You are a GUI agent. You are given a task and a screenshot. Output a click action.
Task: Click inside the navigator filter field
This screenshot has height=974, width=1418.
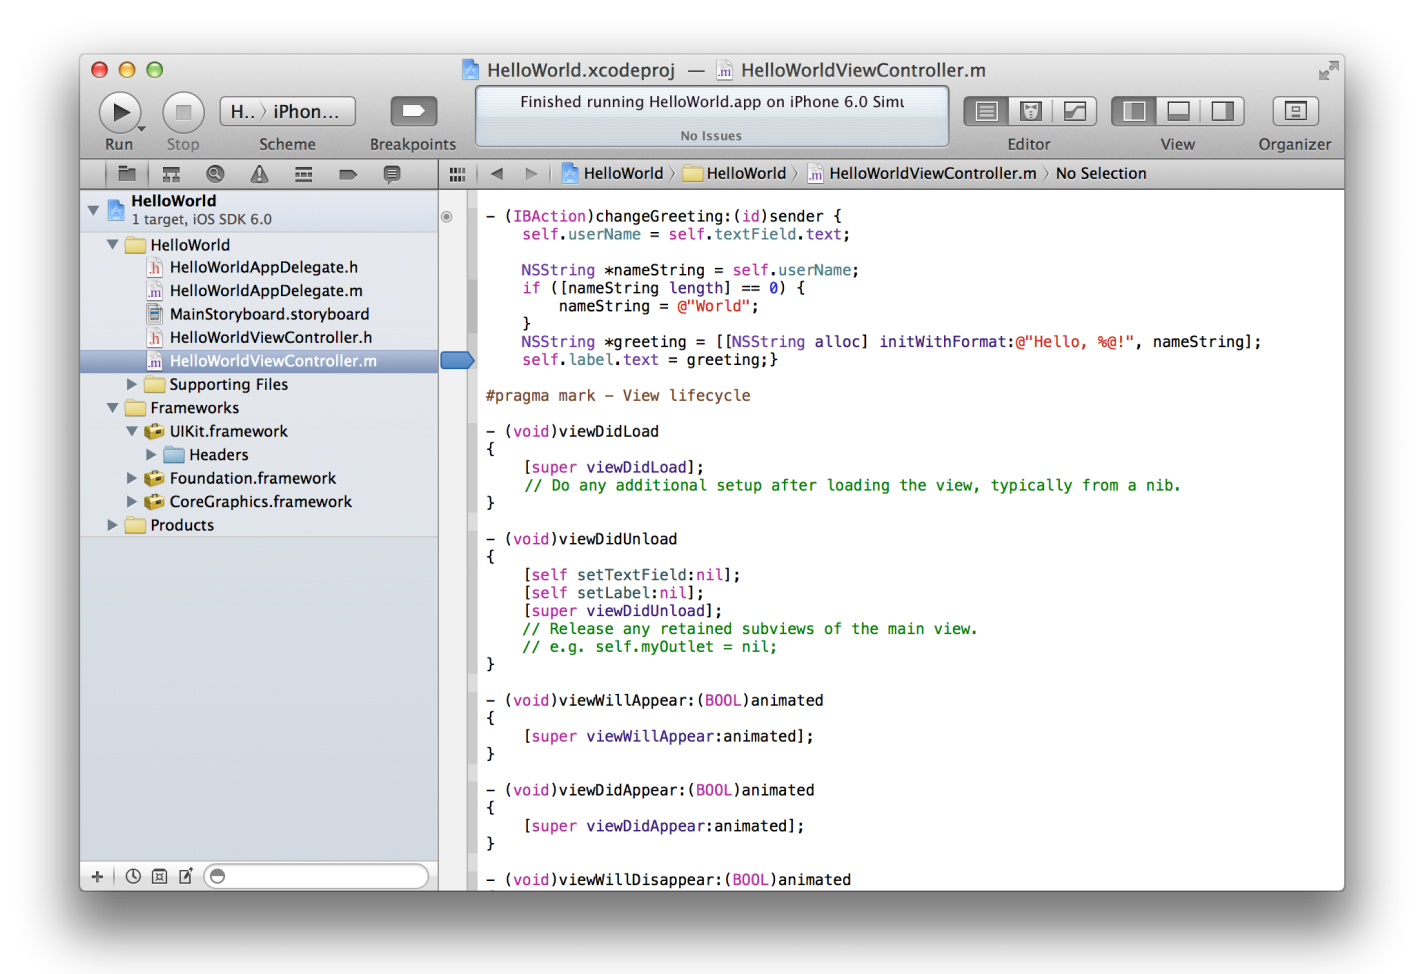[x=315, y=876]
